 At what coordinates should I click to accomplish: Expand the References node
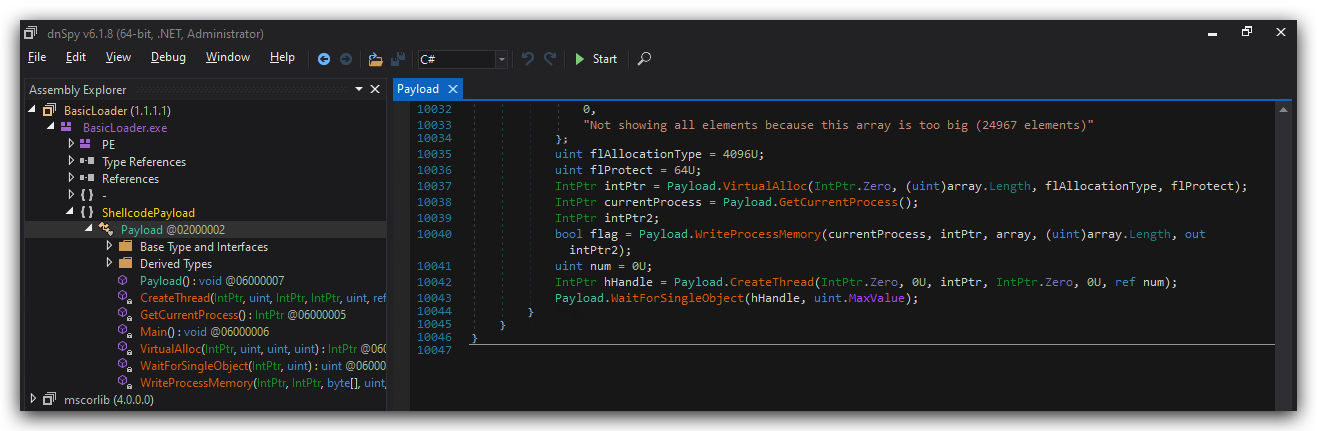(x=70, y=178)
